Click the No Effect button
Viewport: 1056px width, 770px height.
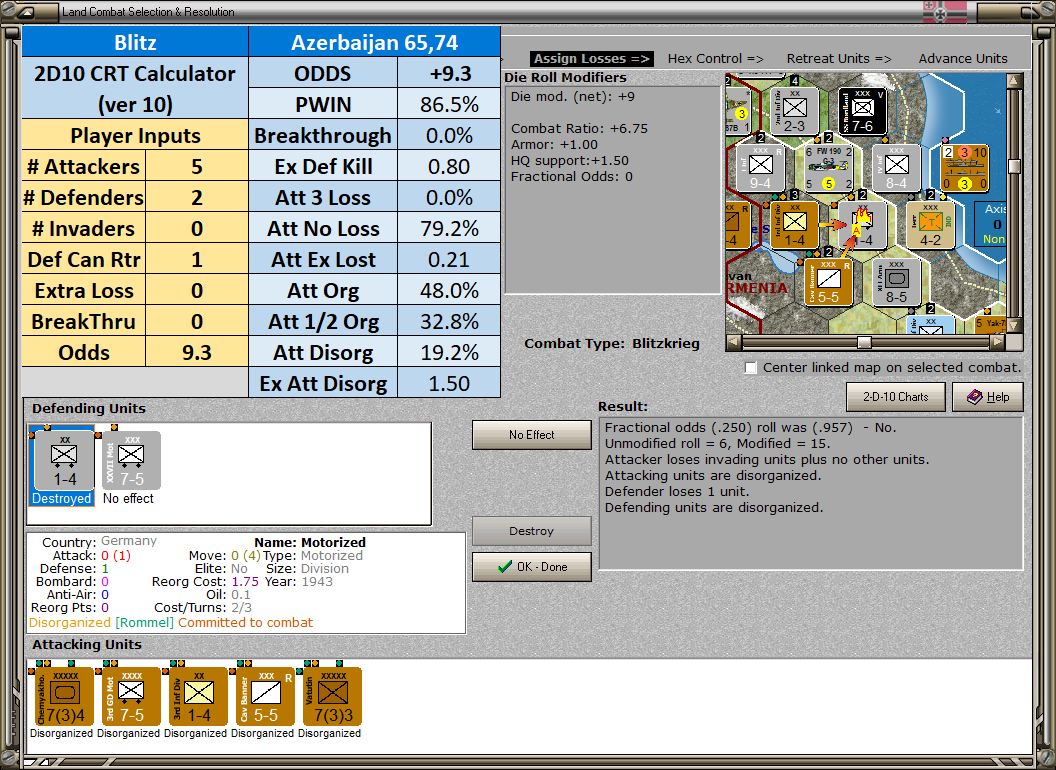tap(531, 435)
